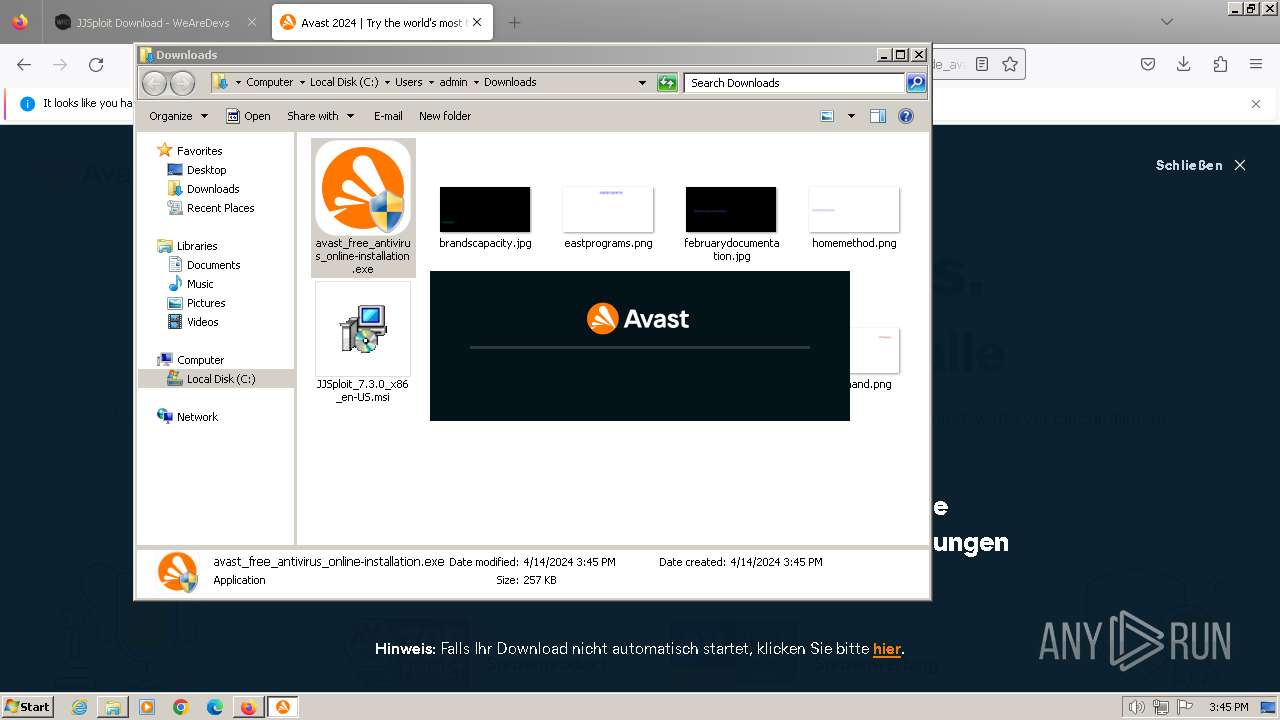This screenshot has height=720, width=1280.
Task: Click E-mail in Explorer toolbar
Action: click(388, 116)
